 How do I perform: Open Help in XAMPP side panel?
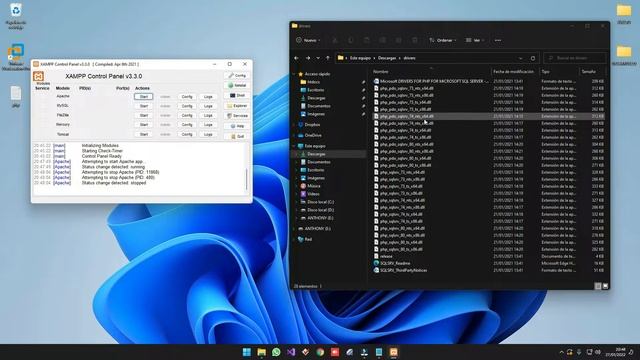pyautogui.click(x=237, y=126)
